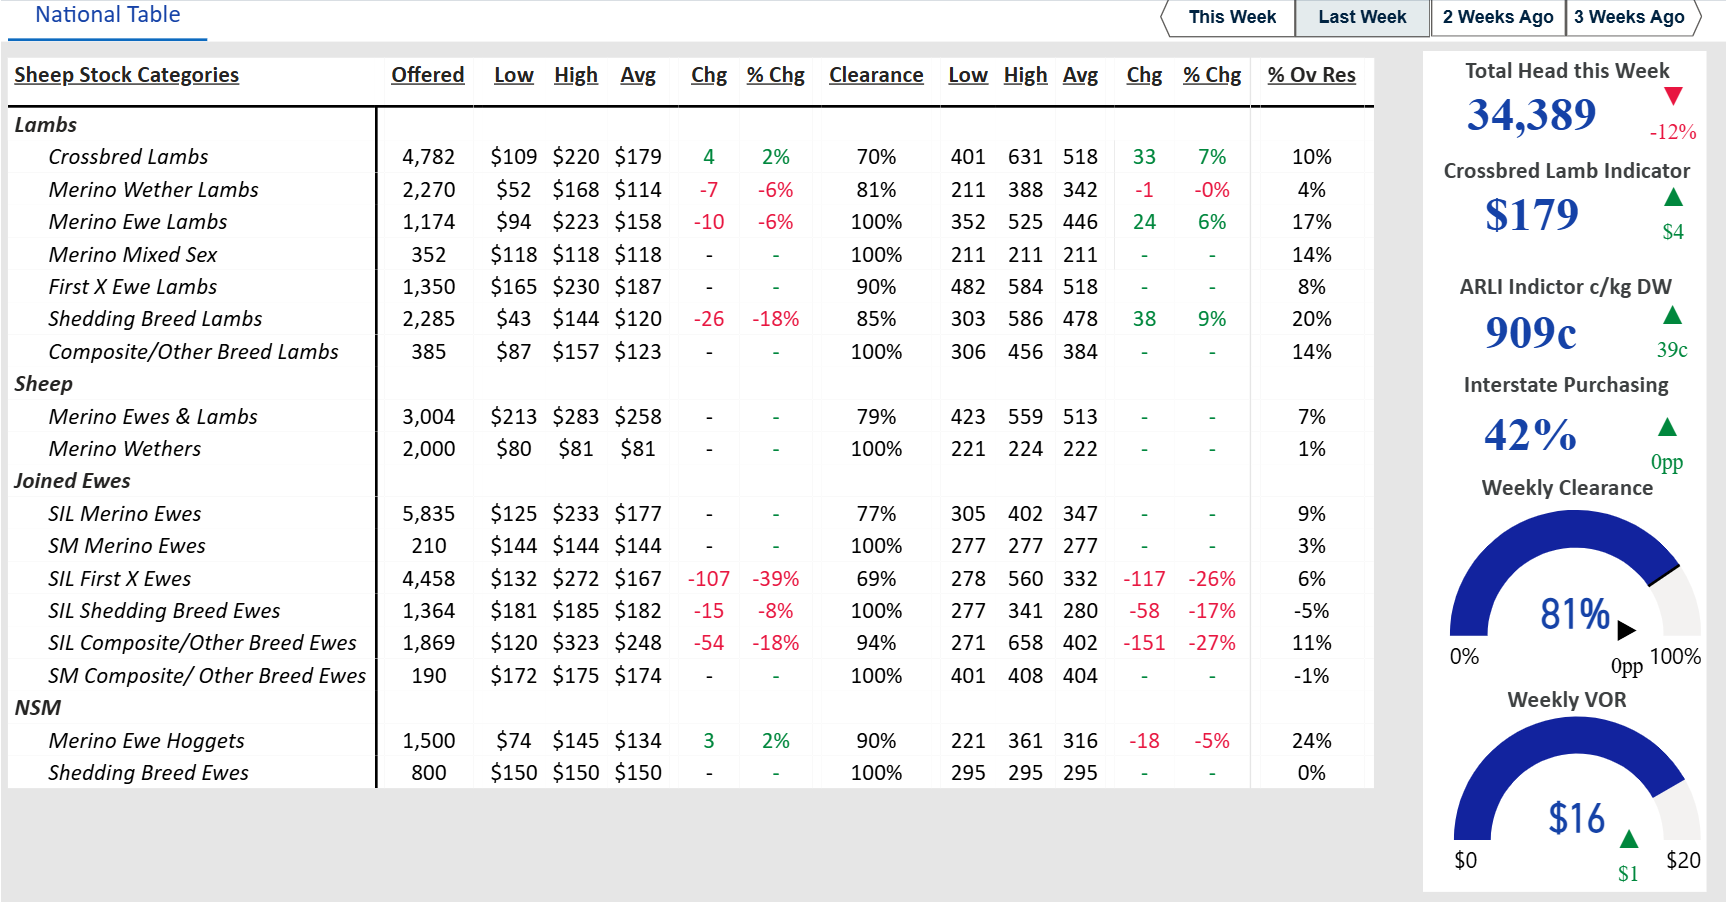Viewport: 1726px width, 902px height.
Task: Click the 81% clearance of Merino Wether Lambs
Action: (876, 190)
